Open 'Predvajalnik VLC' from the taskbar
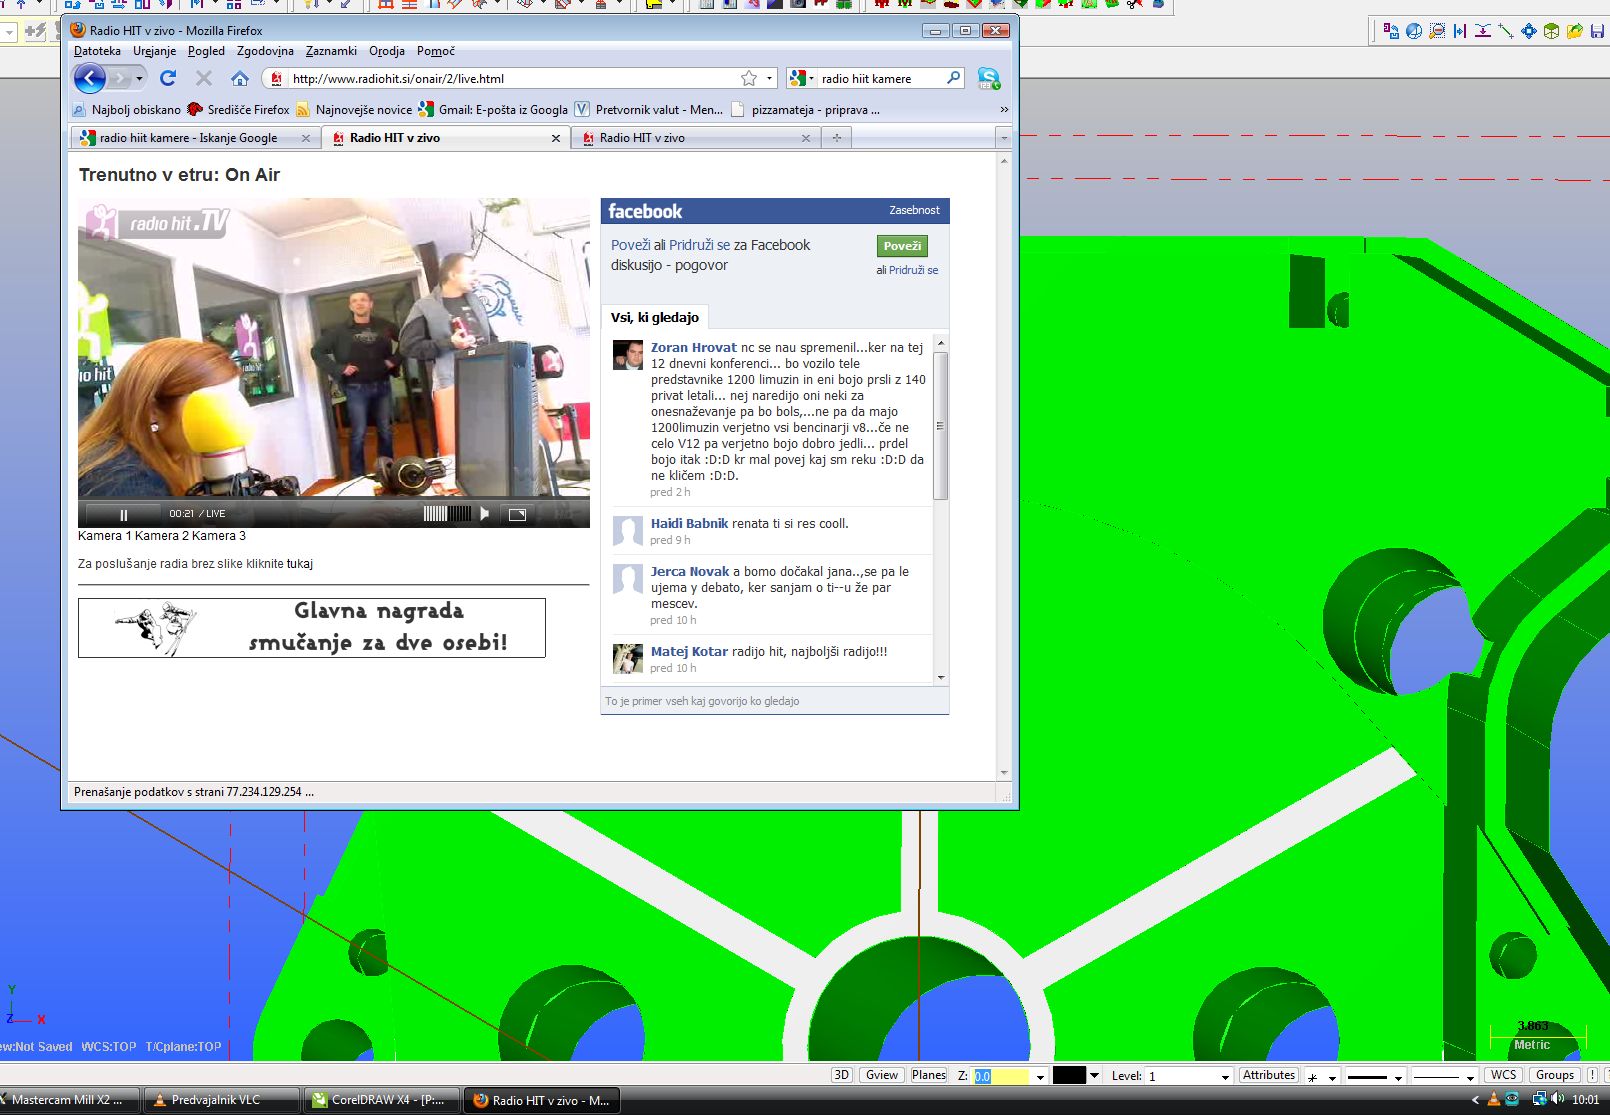Screen dimensions: 1610x1115 (x=222, y=1100)
